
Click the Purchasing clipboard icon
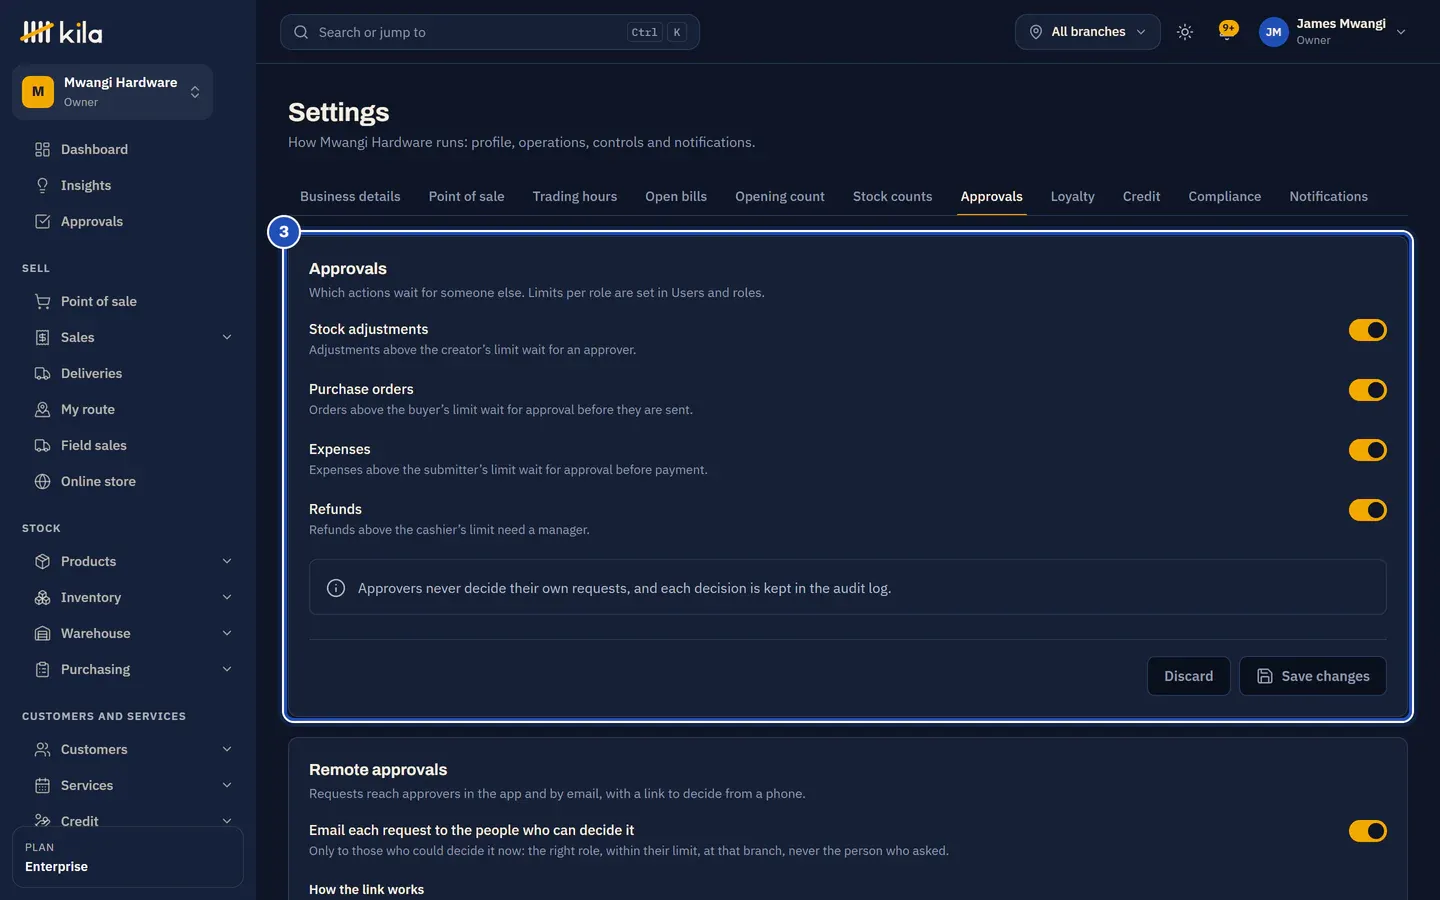tap(42, 670)
